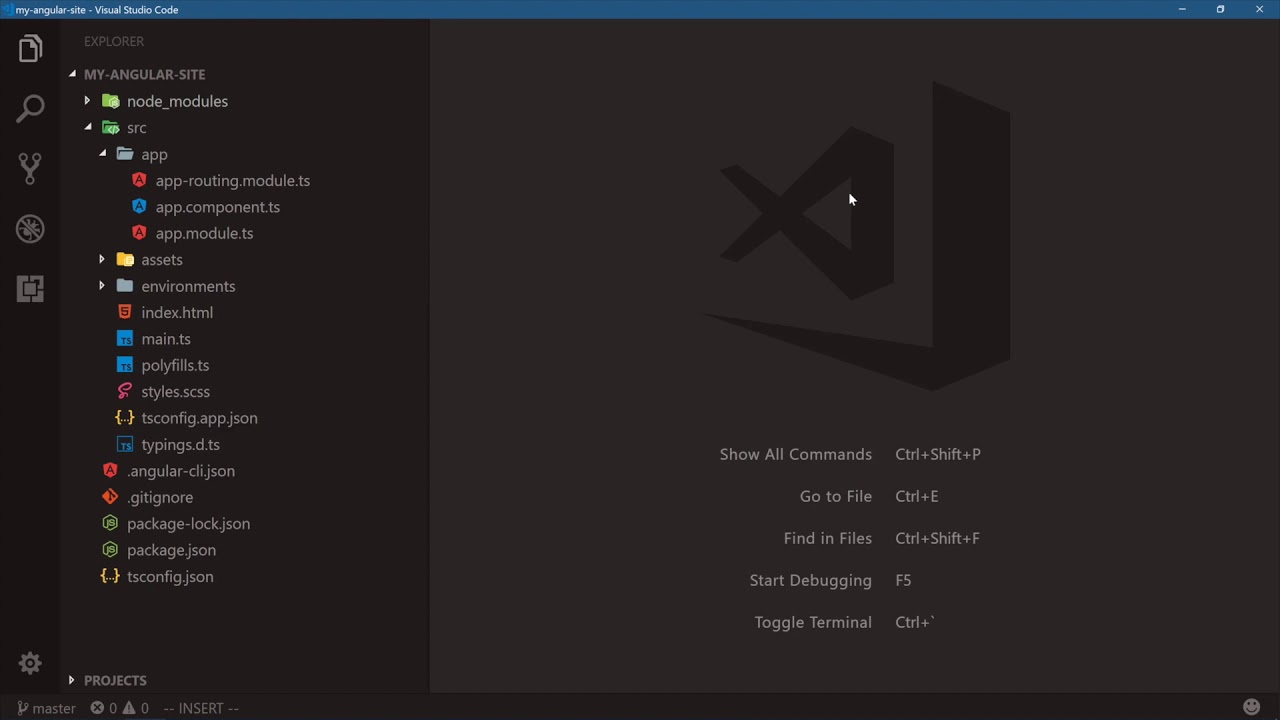Click the EXPLORER panel title
The width and height of the screenshot is (1280, 720).
pyautogui.click(x=114, y=41)
